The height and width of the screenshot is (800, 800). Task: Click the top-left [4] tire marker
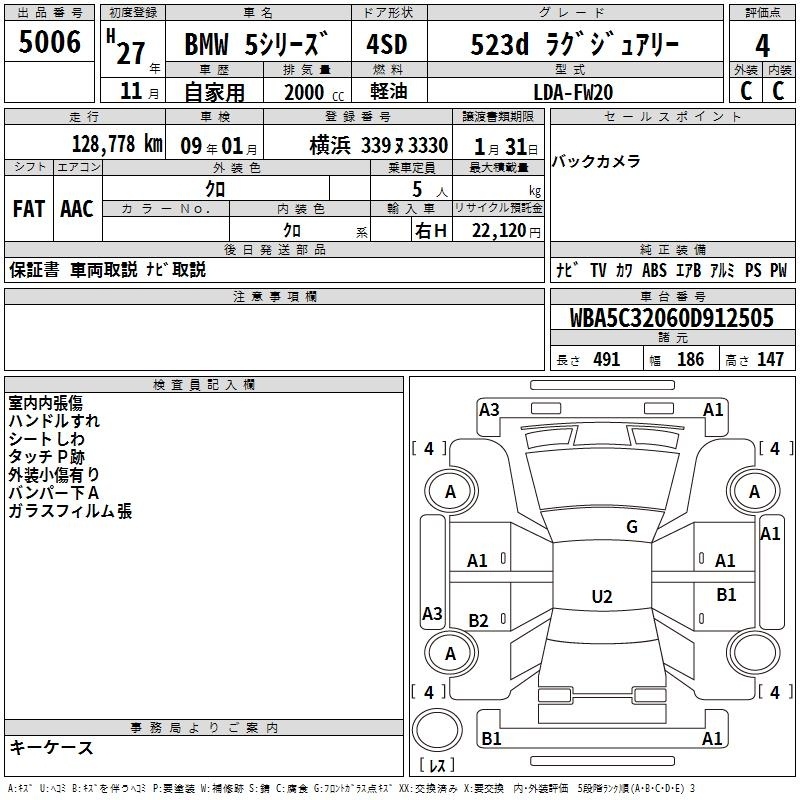pos(429,448)
